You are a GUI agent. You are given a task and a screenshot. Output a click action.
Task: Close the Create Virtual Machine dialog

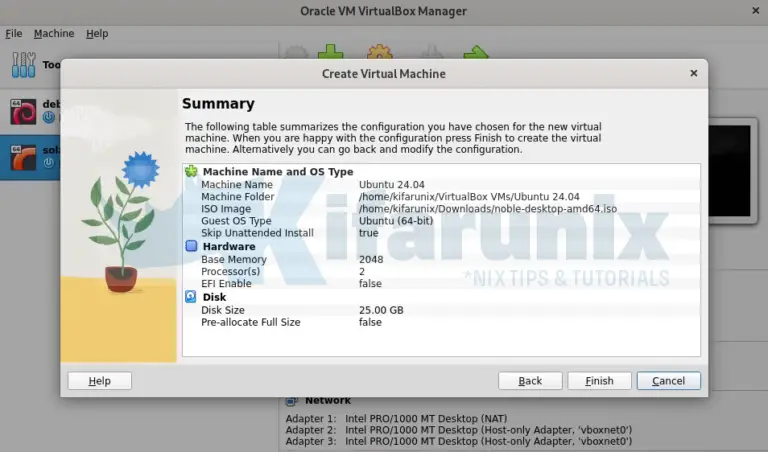pyautogui.click(x=694, y=73)
